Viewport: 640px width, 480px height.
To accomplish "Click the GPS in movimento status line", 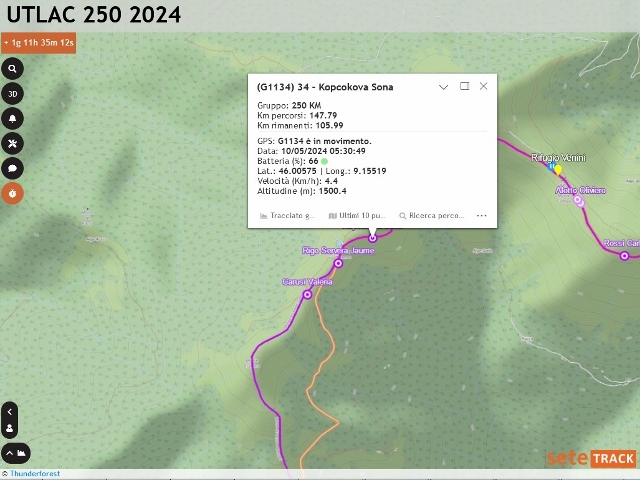I will click(314, 141).
